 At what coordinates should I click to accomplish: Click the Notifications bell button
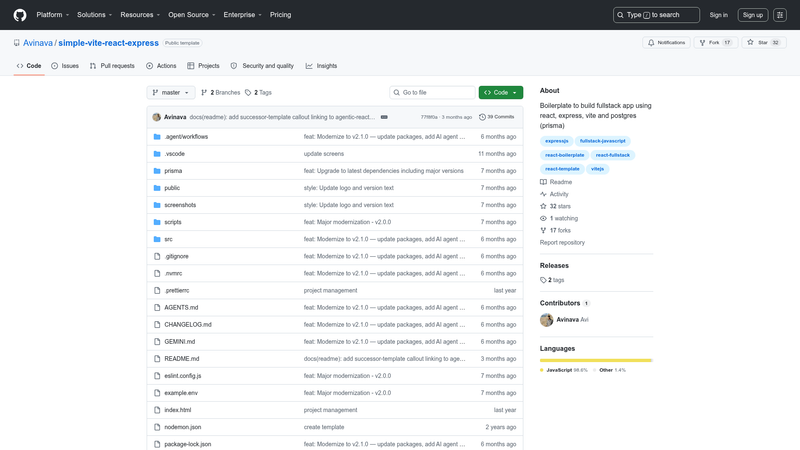[666, 43]
